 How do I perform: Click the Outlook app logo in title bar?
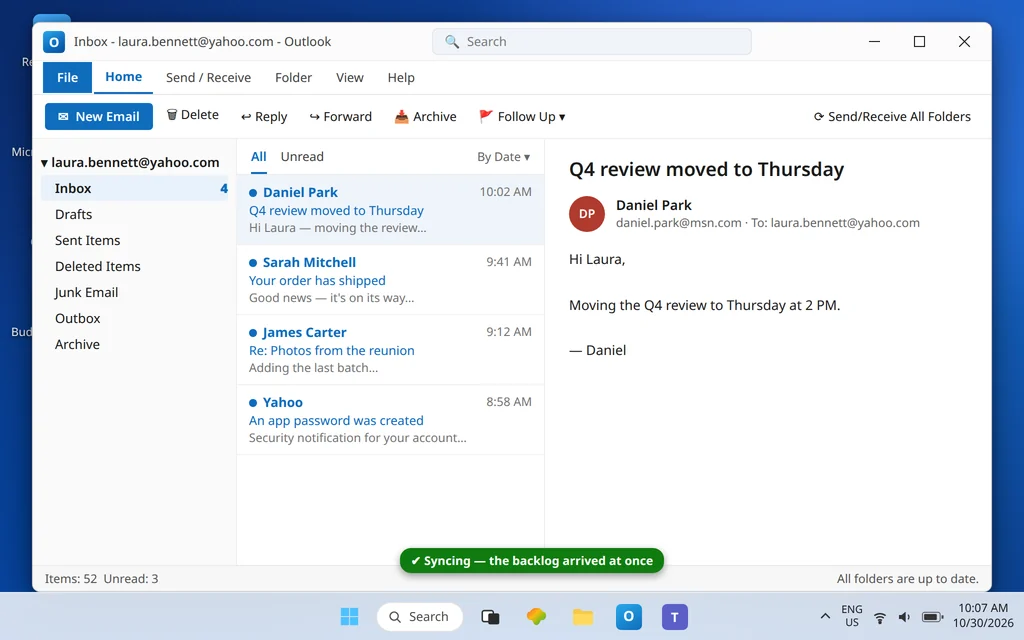[54, 42]
